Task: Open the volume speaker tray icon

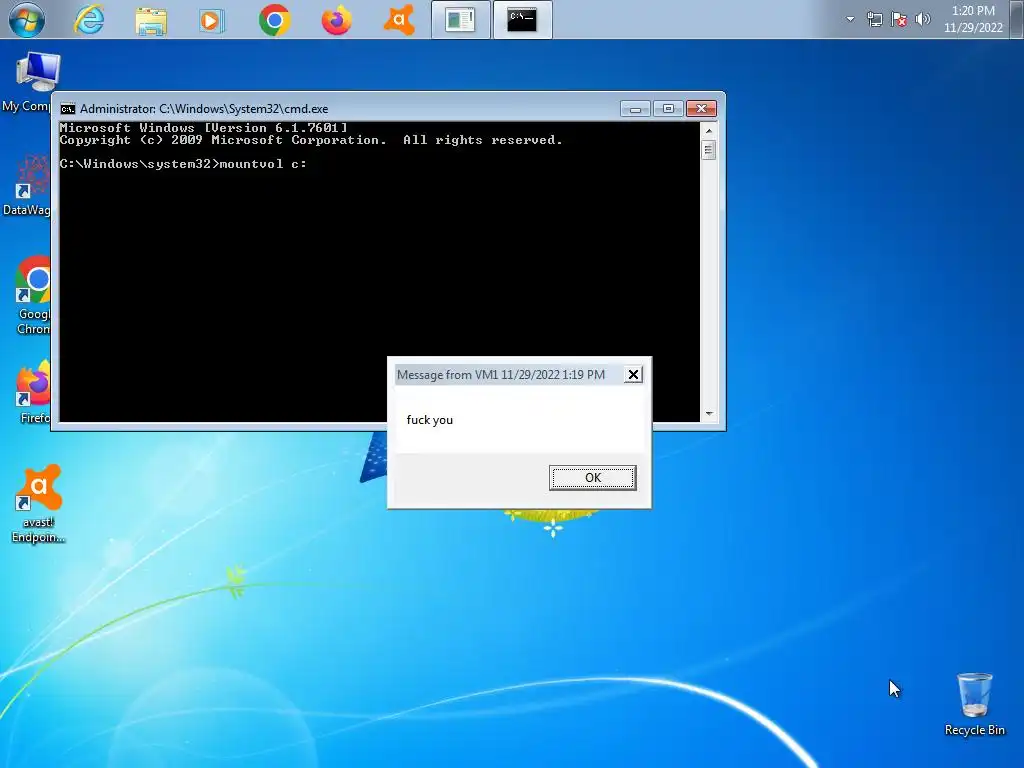Action: 923,19
